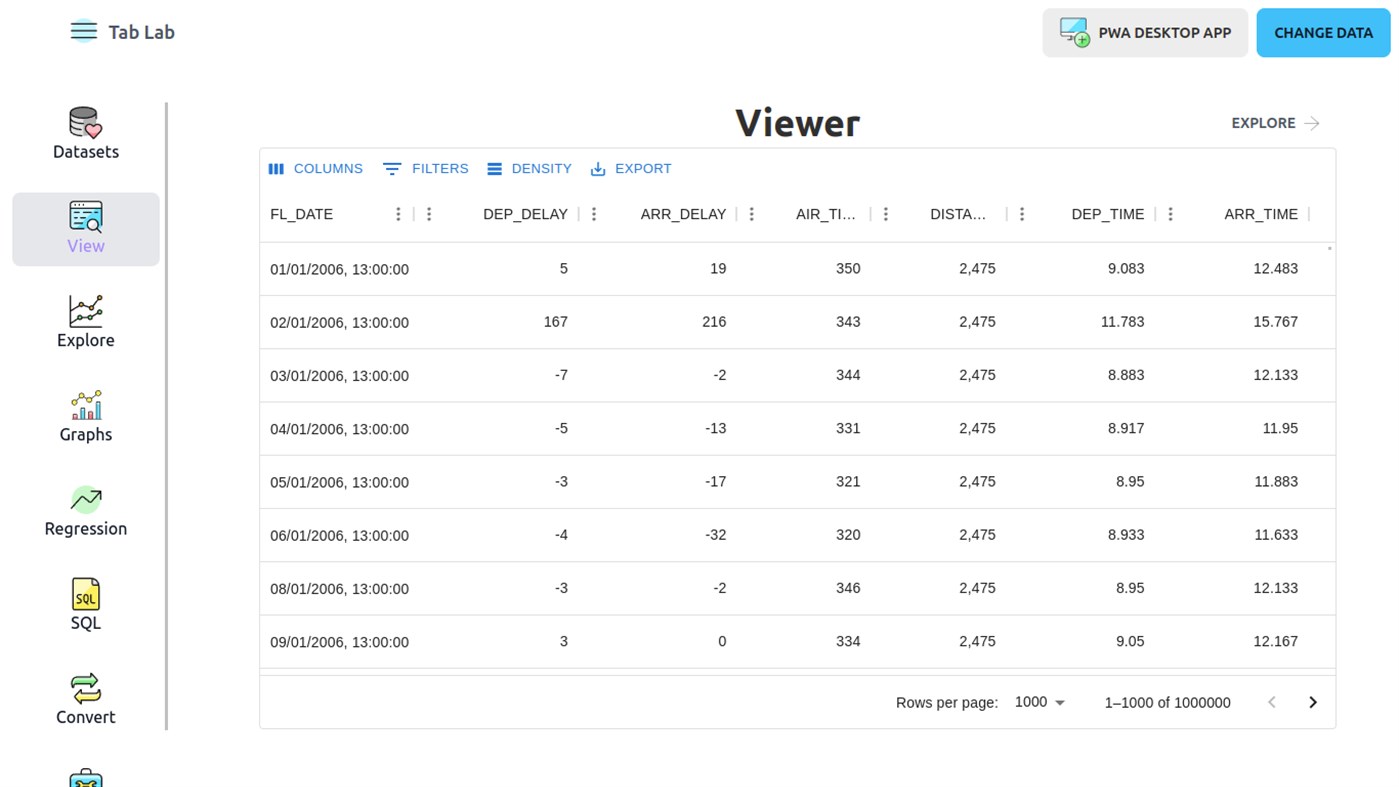Click the DEP_TIME value 9.083

pos(1126,269)
